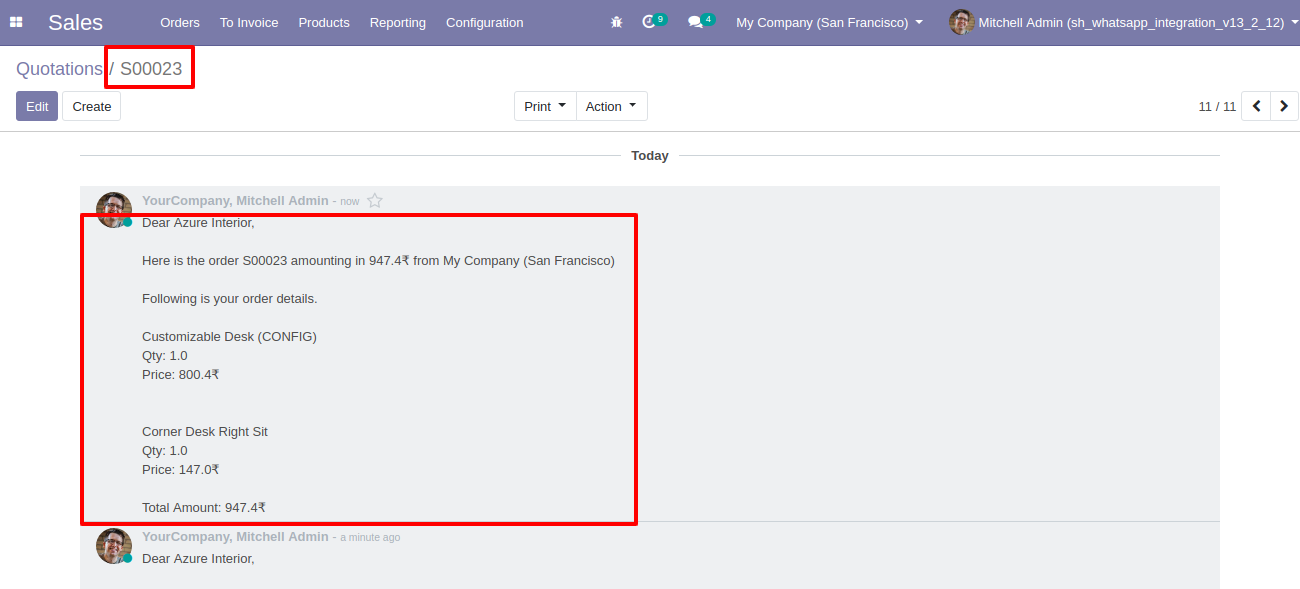
Task: Star the latest Mitchell Admin message
Action: click(x=375, y=201)
